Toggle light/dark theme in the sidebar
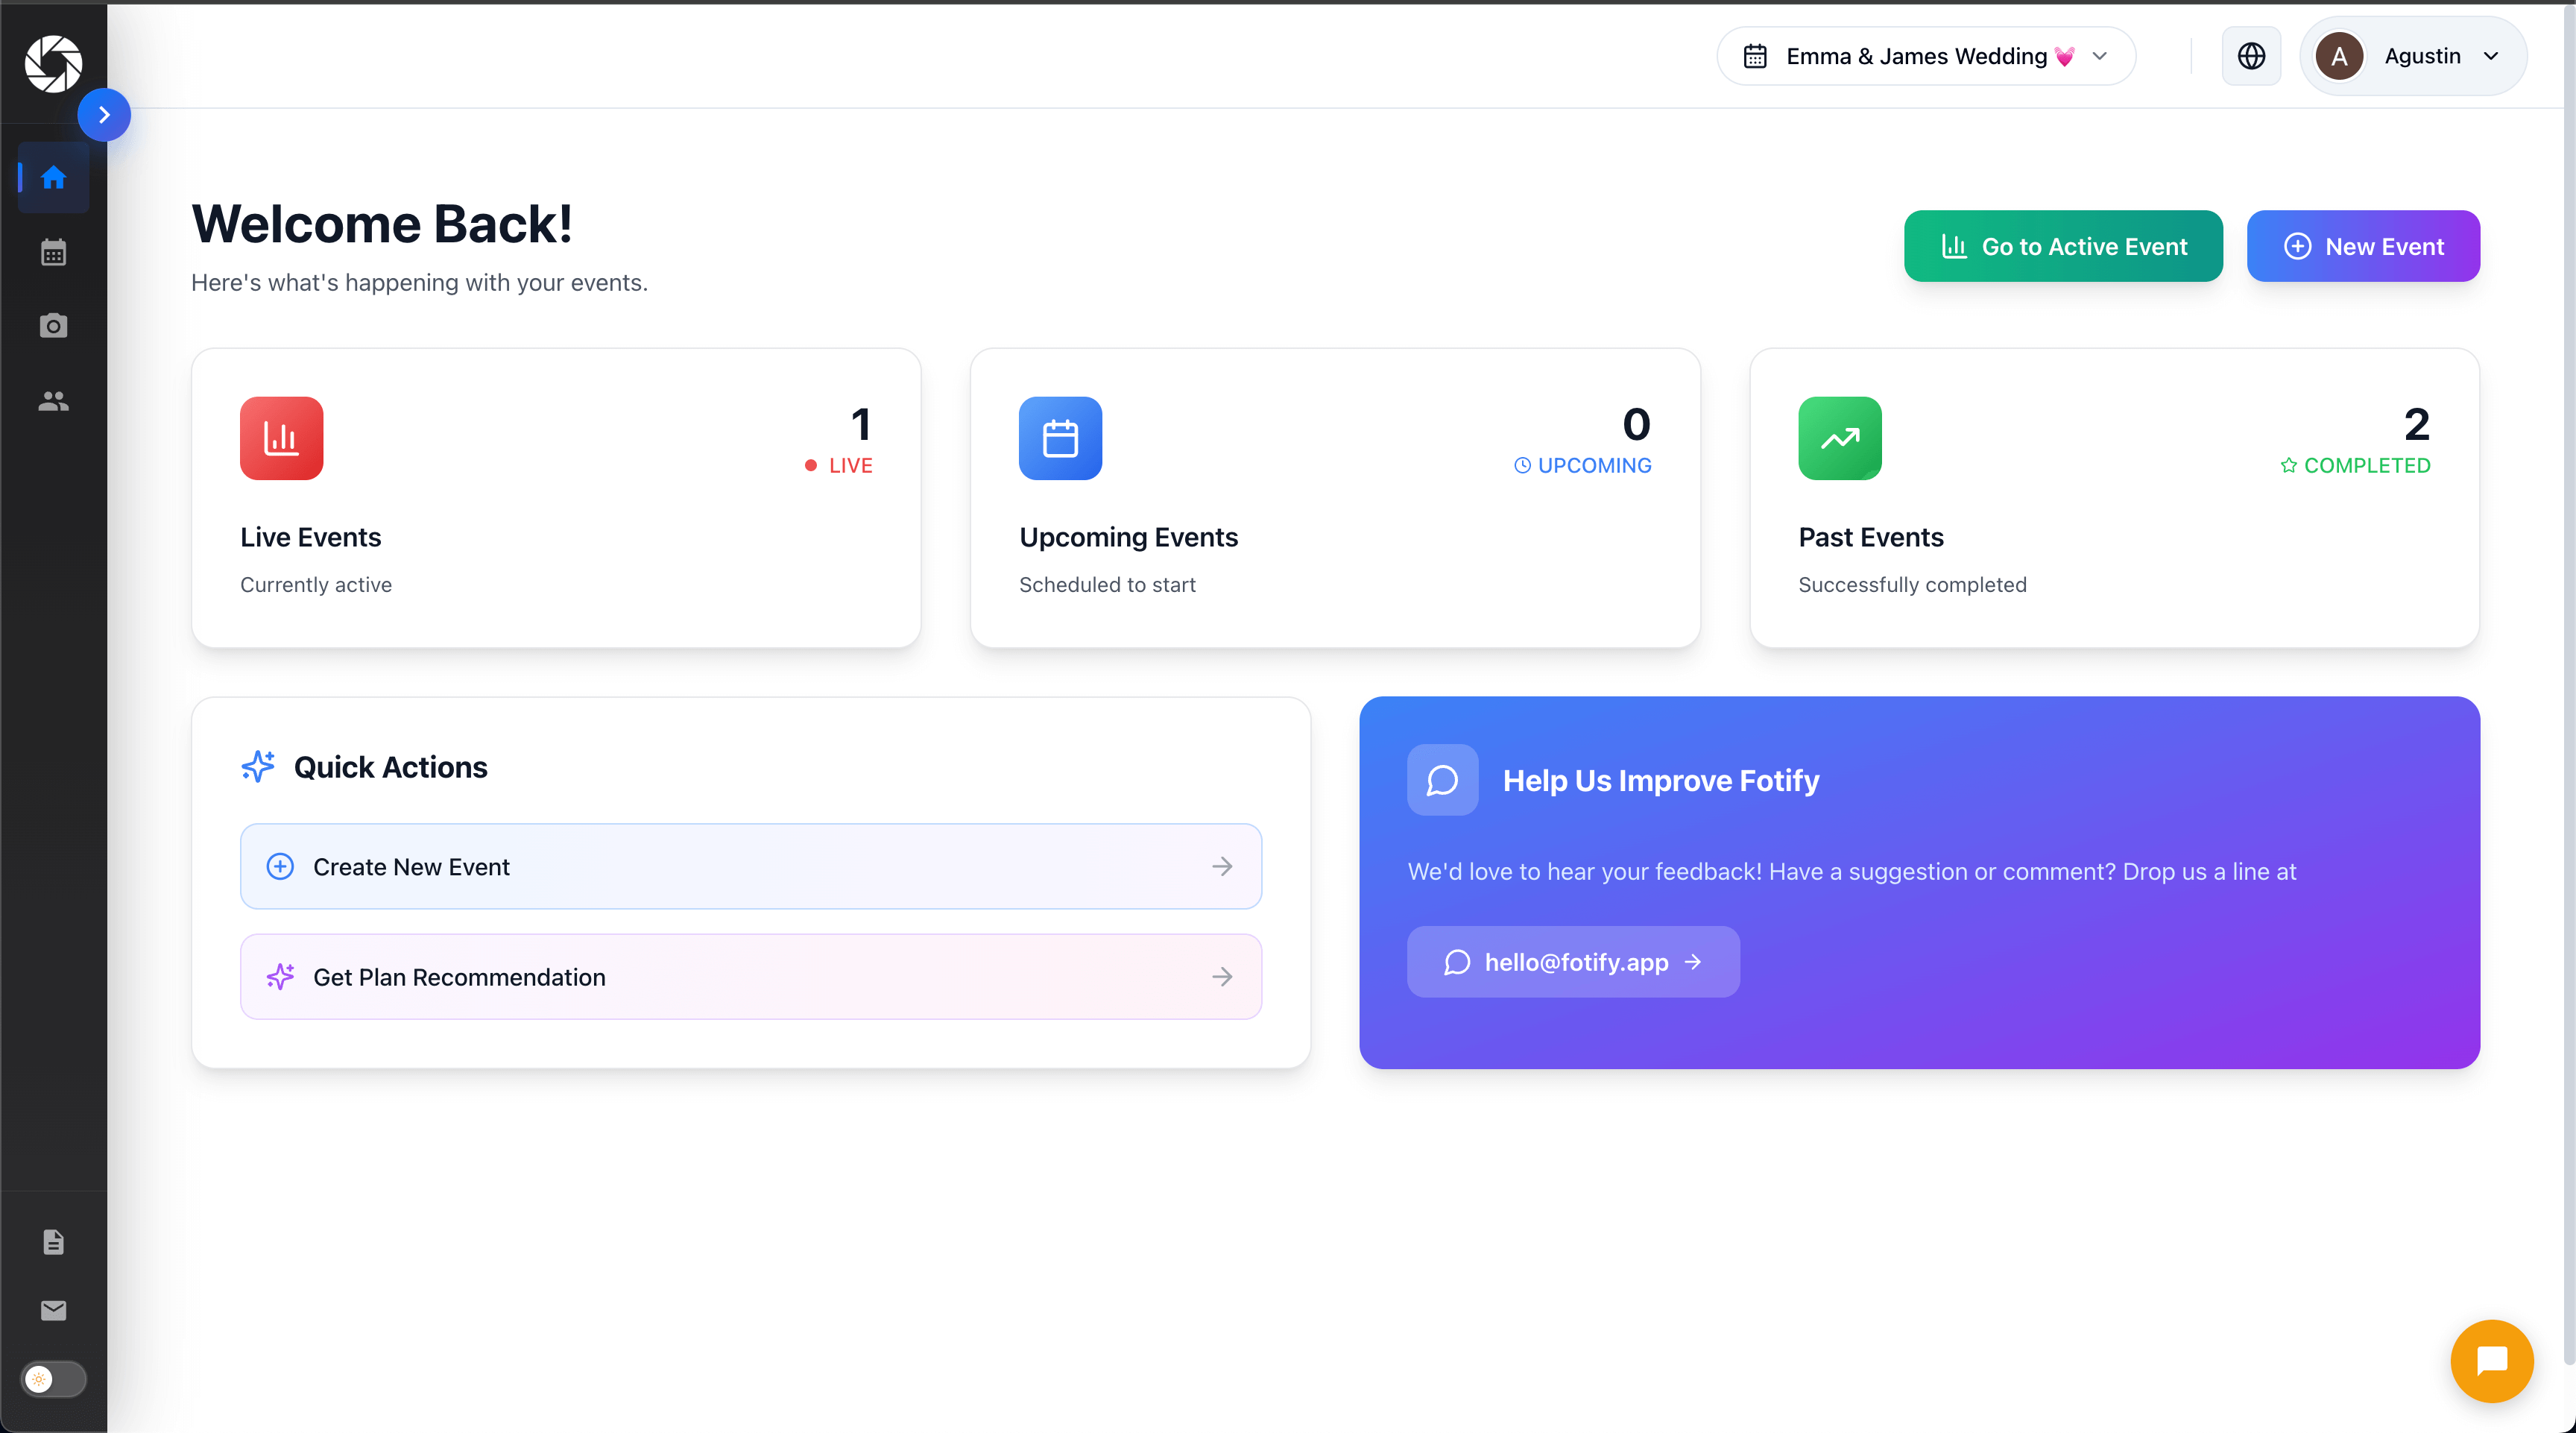Viewport: 2576px width, 1433px height. pos(52,1379)
